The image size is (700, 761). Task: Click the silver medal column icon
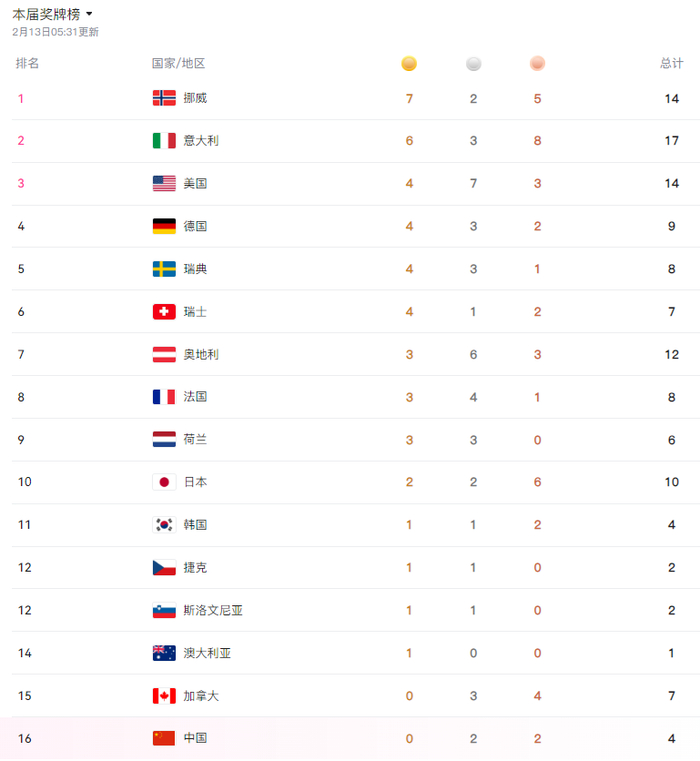click(x=473, y=64)
